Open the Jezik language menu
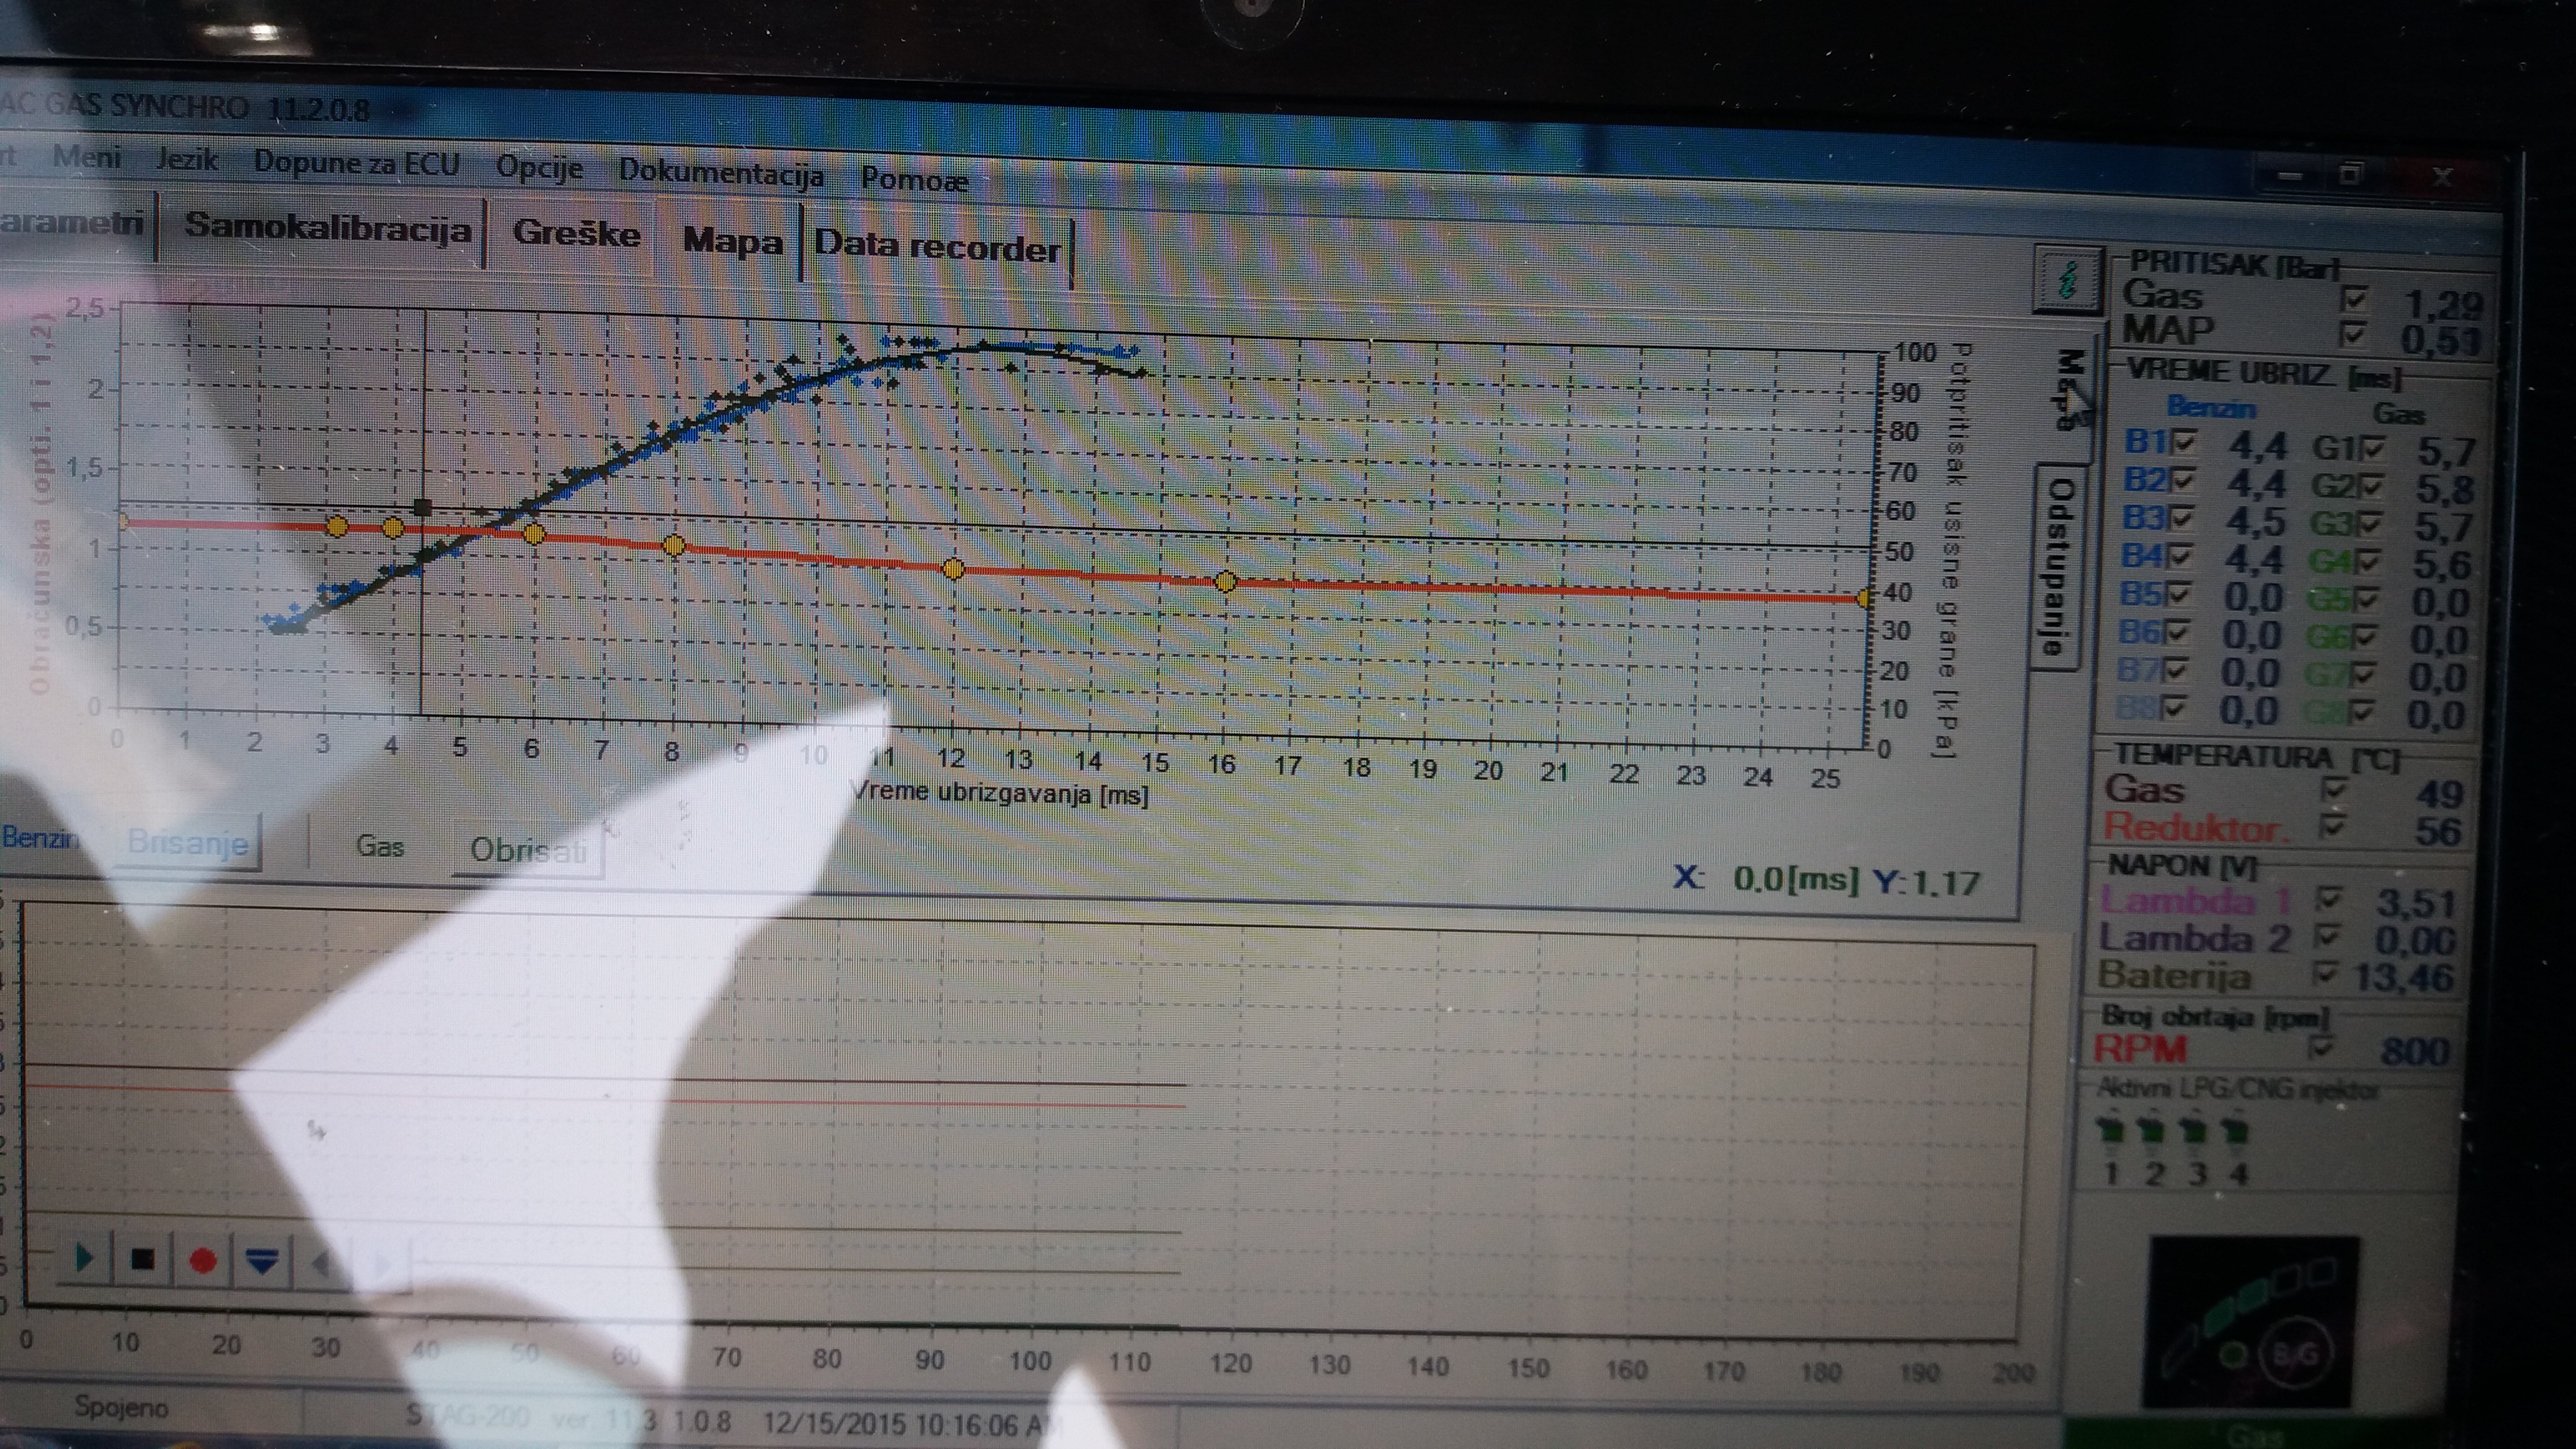 click(x=187, y=160)
